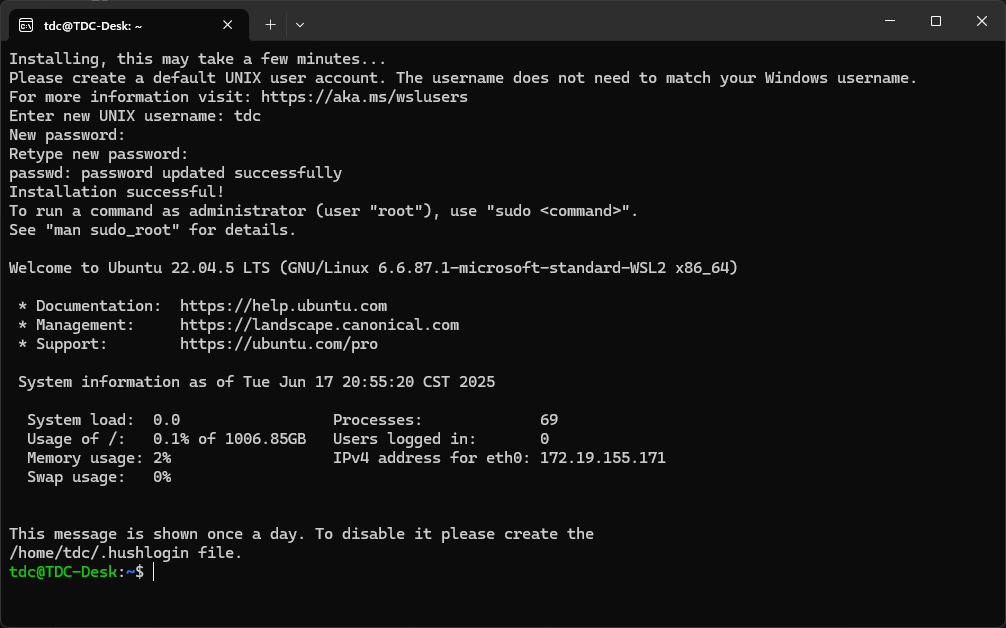Open the https://aka.ms/wslusers link
1006x628 pixels.
[x=364, y=97]
